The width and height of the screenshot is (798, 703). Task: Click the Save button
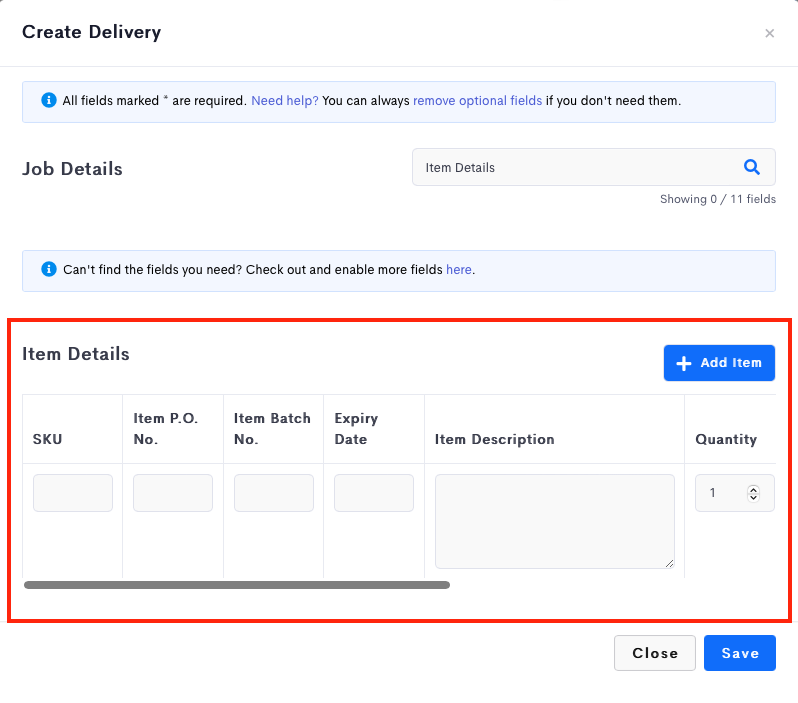click(x=739, y=653)
